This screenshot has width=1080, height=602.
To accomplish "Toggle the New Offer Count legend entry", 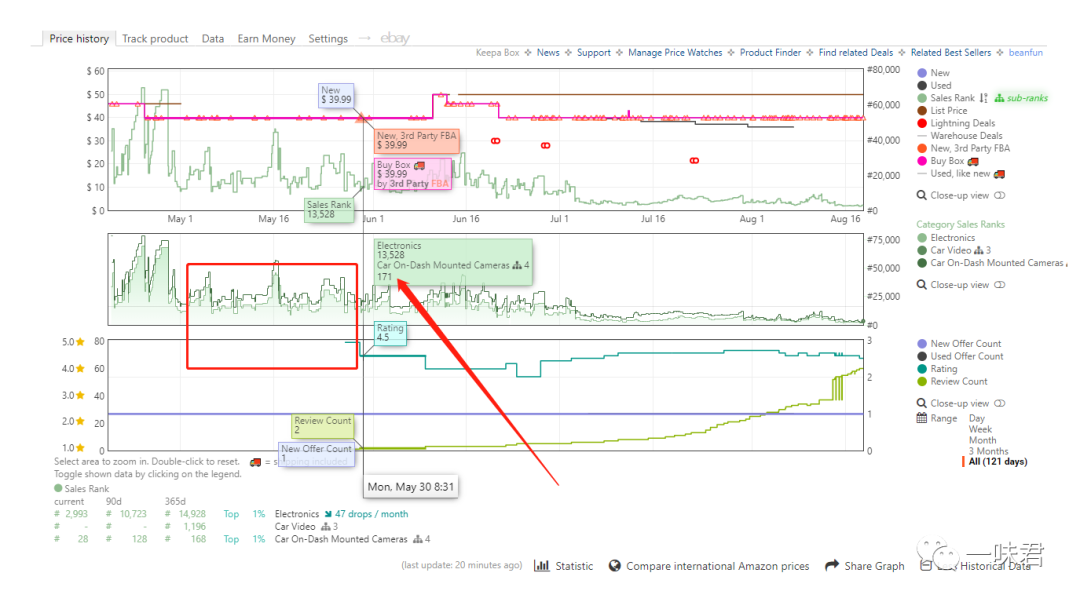I will [959, 344].
